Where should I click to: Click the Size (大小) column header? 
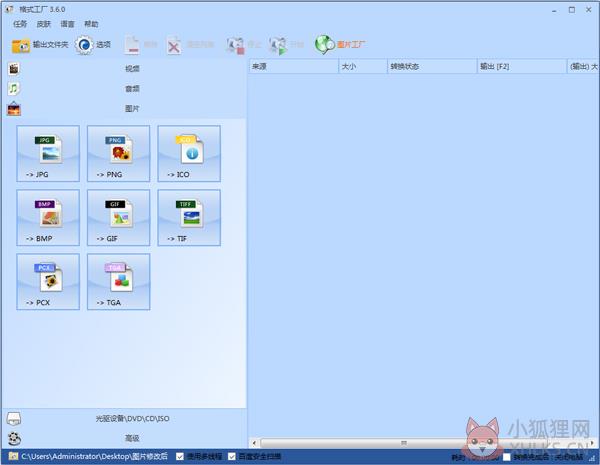tap(363, 67)
